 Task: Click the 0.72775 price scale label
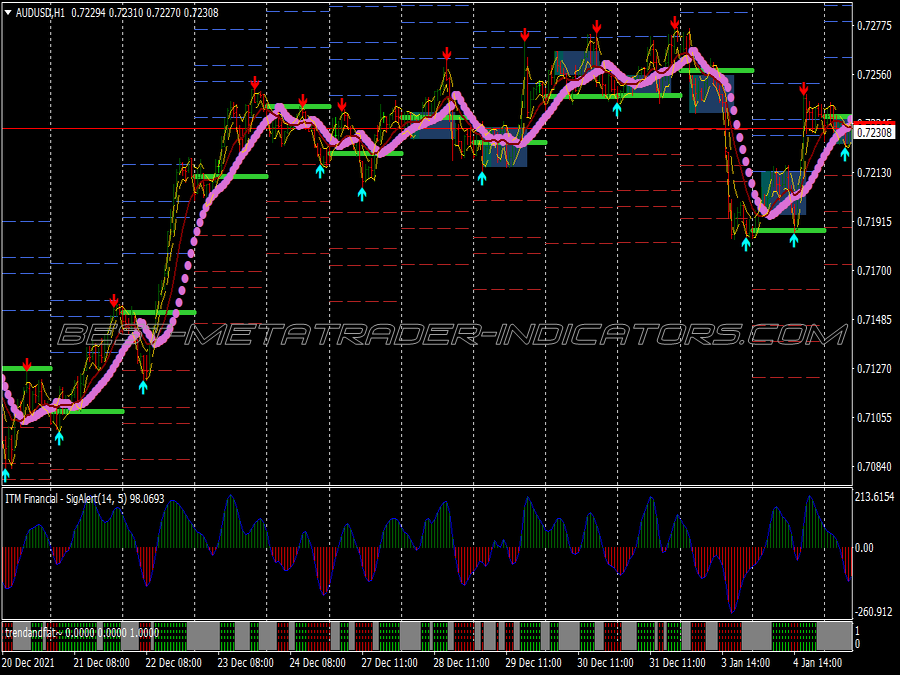click(874, 26)
